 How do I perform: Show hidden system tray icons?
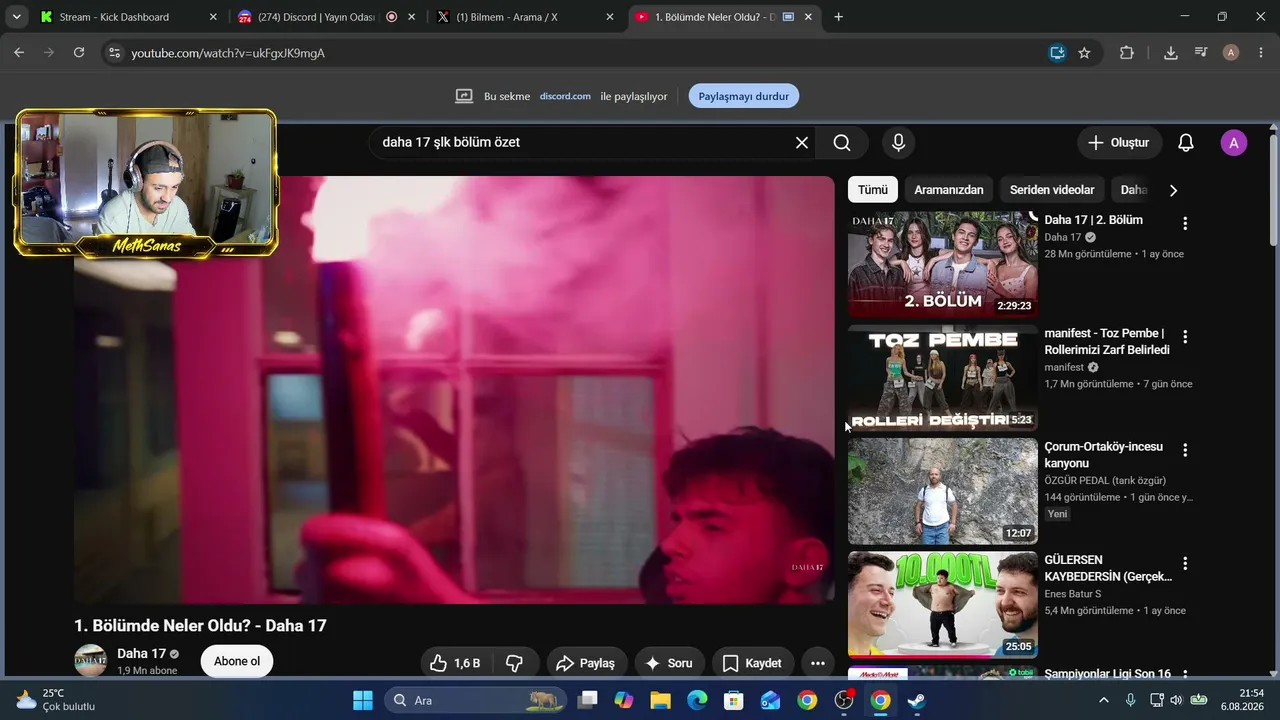(1104, 700)
